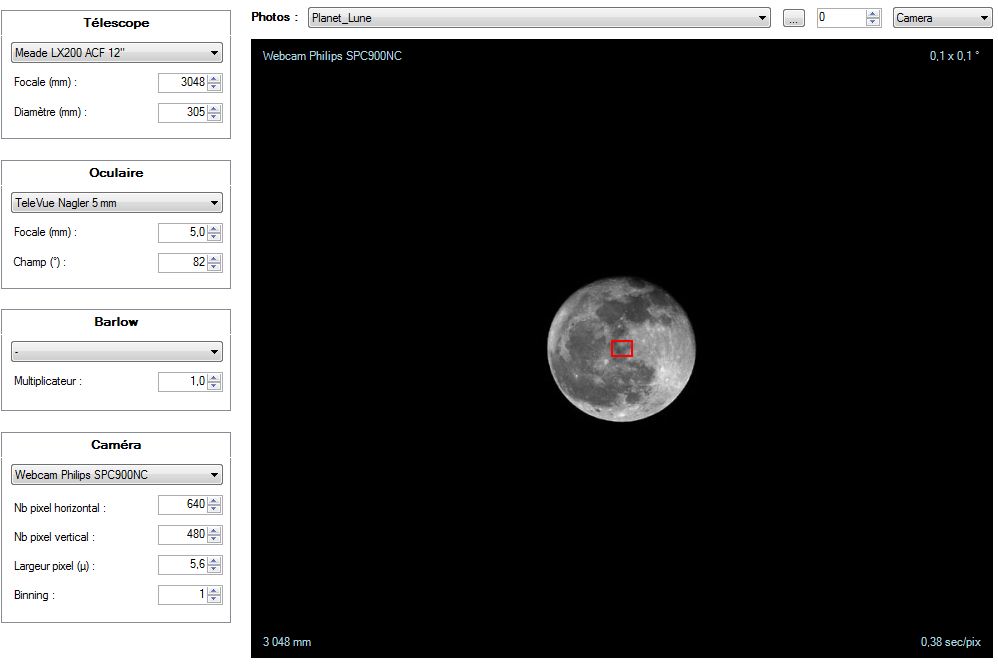The height and width of the screenshot is (667, 998).
Task: Click the Moon image in the preview
Action: 621,349
